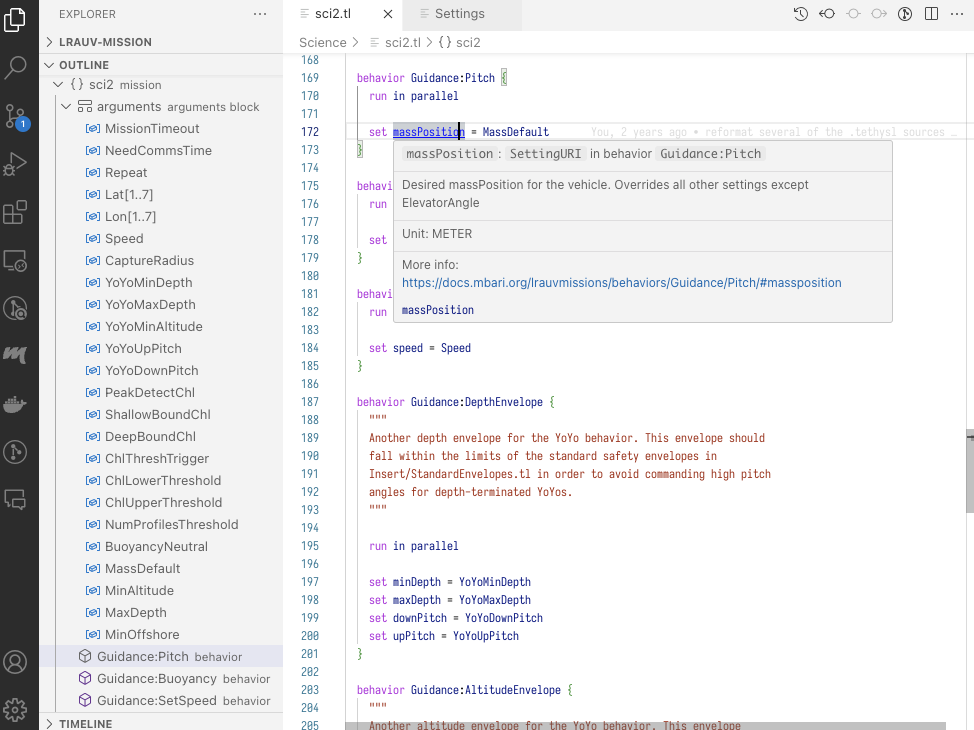Open the Search view in activity bar

tap(16, 67)
